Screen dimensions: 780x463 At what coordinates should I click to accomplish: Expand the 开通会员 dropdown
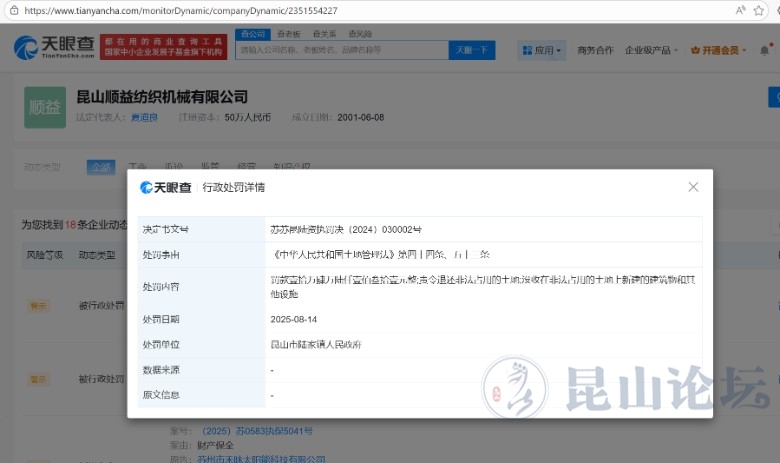(716, 50)
